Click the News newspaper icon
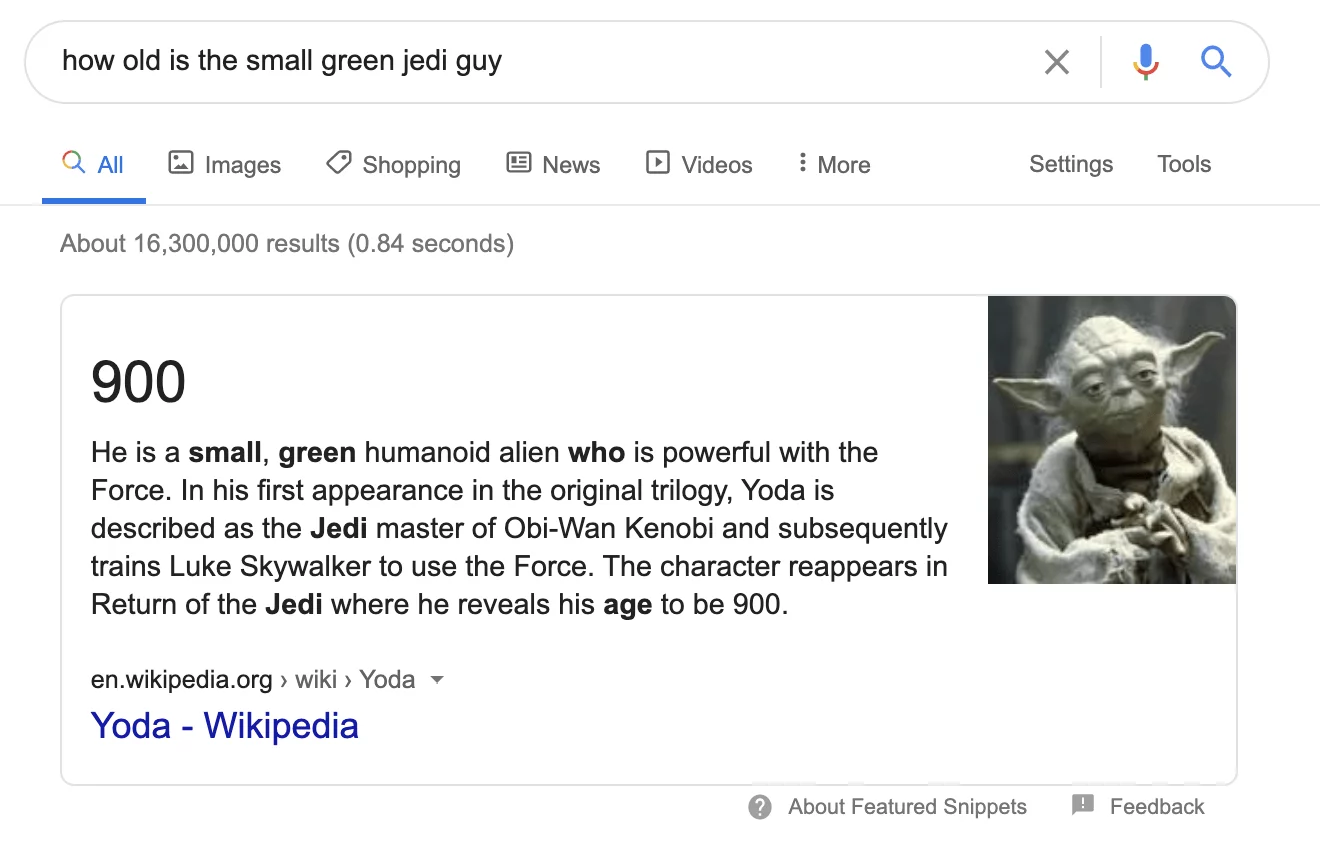1320x860 pixels. coord(517,163)
